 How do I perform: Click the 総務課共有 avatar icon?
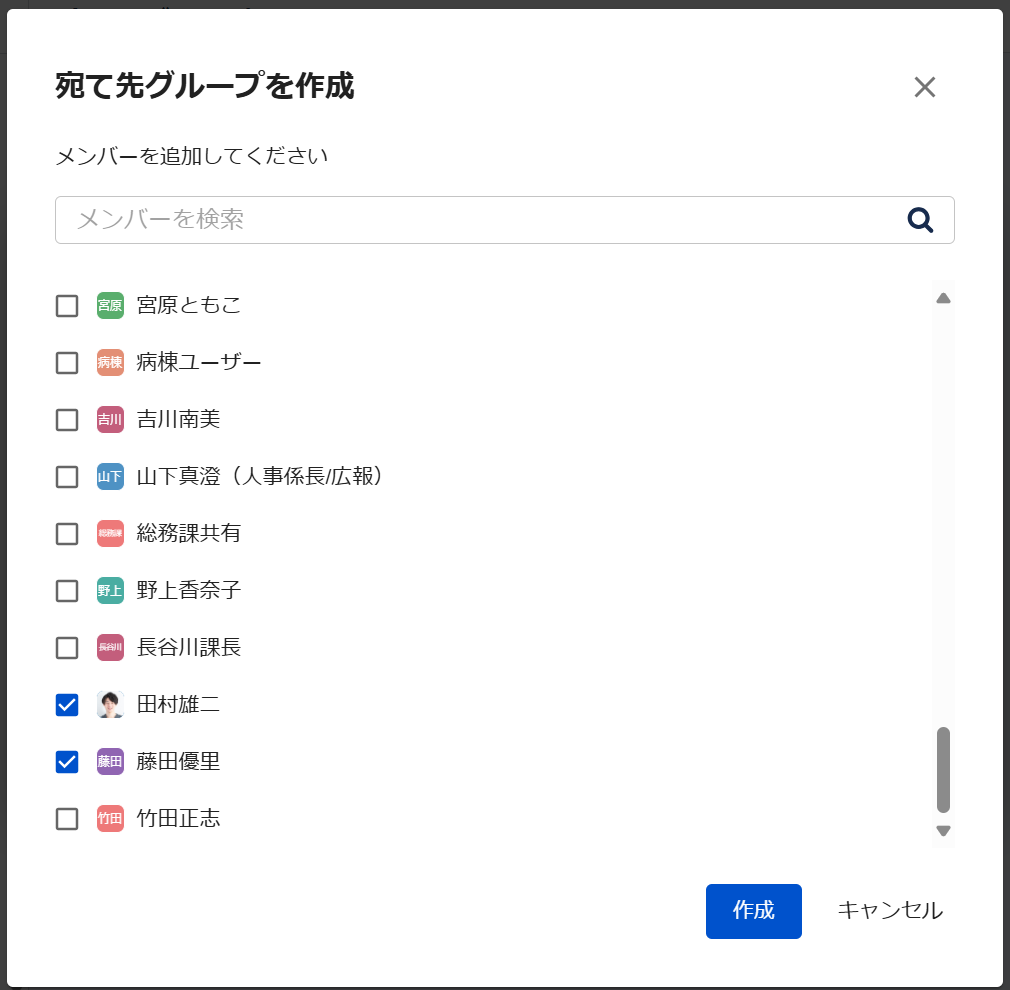pos(110,534)
